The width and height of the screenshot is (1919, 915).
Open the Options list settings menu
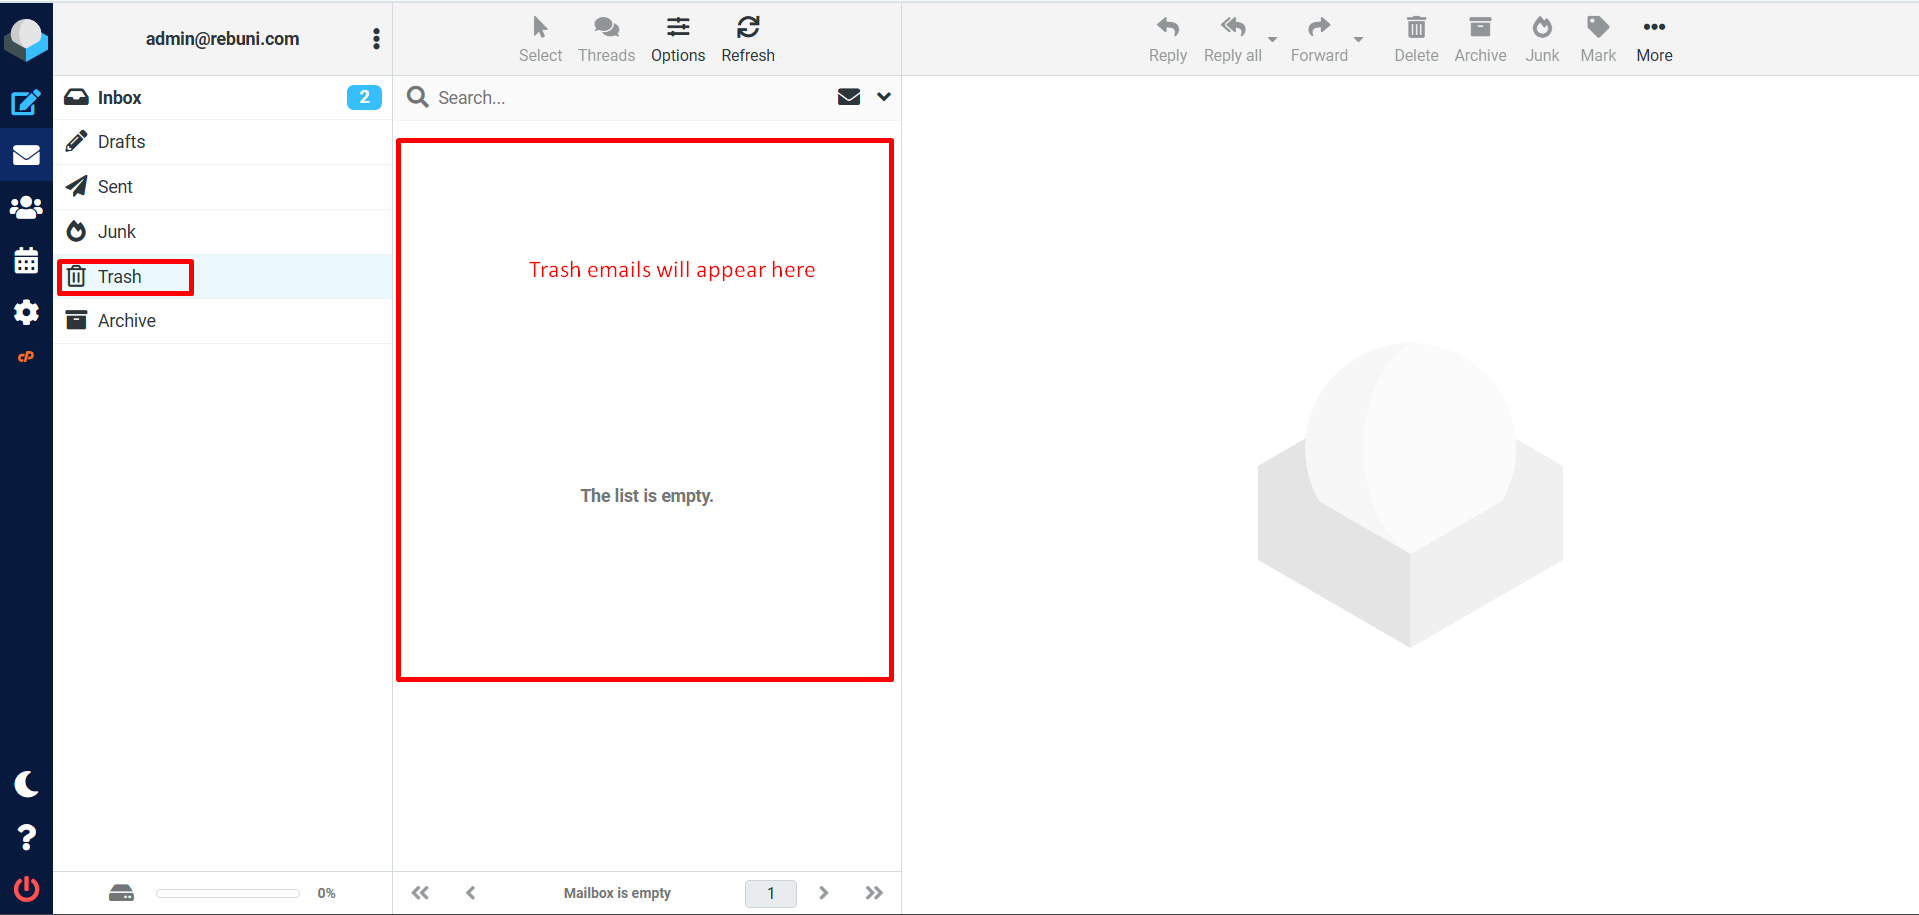coord(677,38)
